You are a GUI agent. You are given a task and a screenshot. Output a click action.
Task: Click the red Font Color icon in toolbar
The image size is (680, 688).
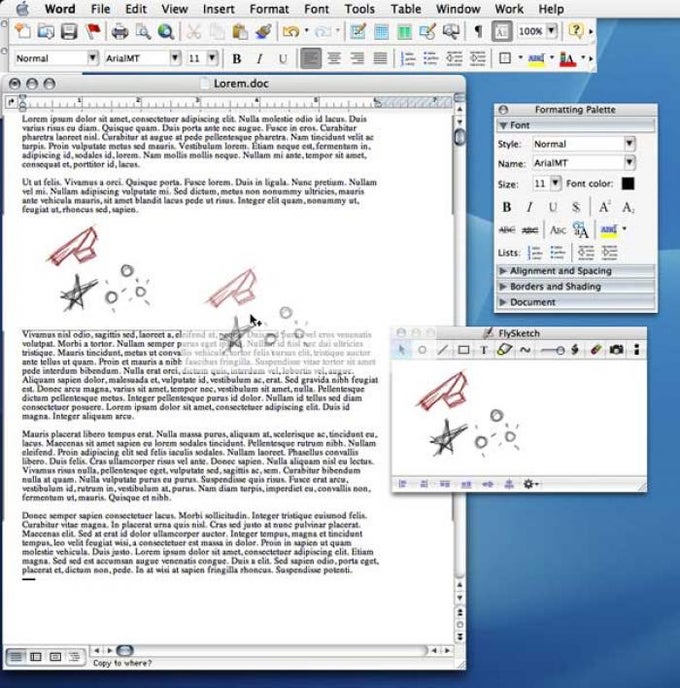[x=568, y=58]
